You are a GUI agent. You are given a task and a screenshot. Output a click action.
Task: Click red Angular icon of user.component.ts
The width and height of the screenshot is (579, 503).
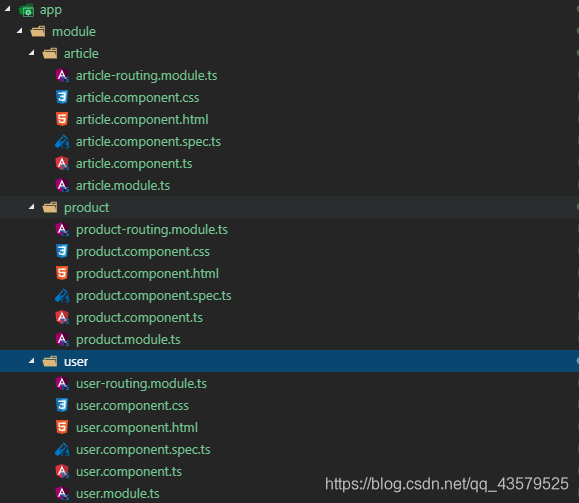62,472
